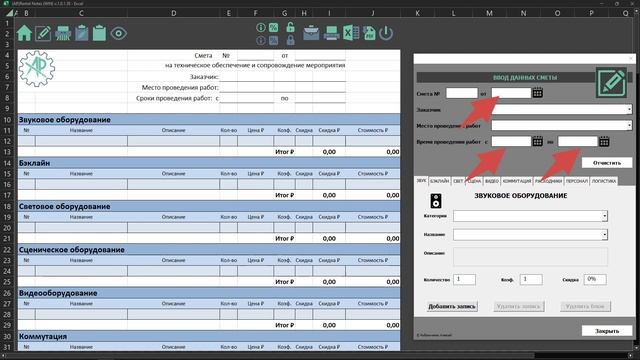Expand the Заказчик combo box
Screen dimensions: 640x360
coord(629,109)
